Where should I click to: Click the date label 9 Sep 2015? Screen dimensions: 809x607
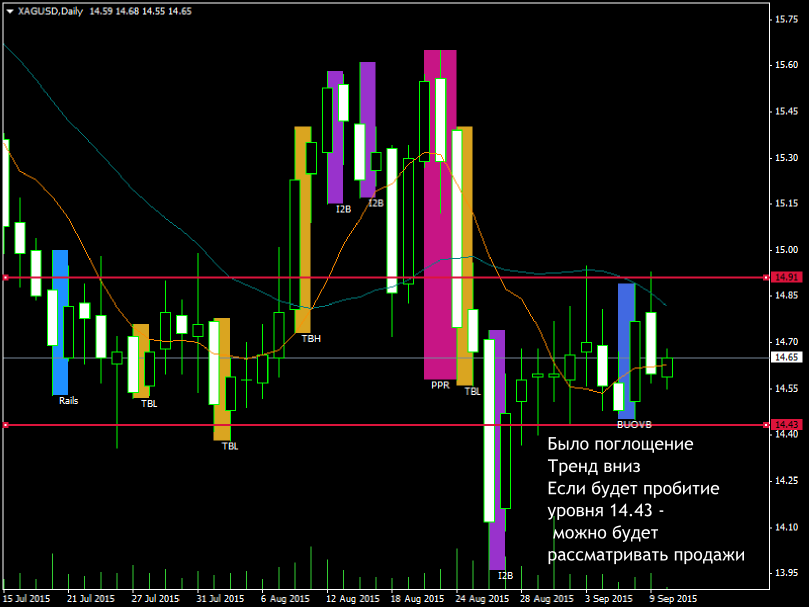pos(674,599)
